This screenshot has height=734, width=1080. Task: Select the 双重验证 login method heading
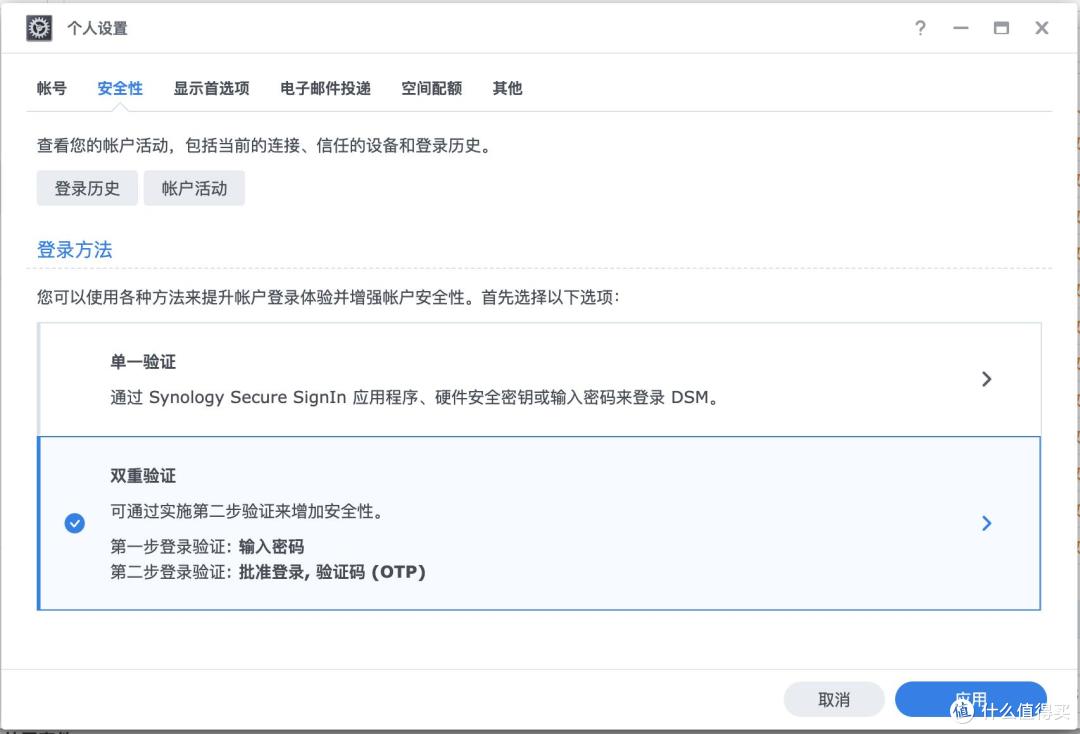click(143, 476)
